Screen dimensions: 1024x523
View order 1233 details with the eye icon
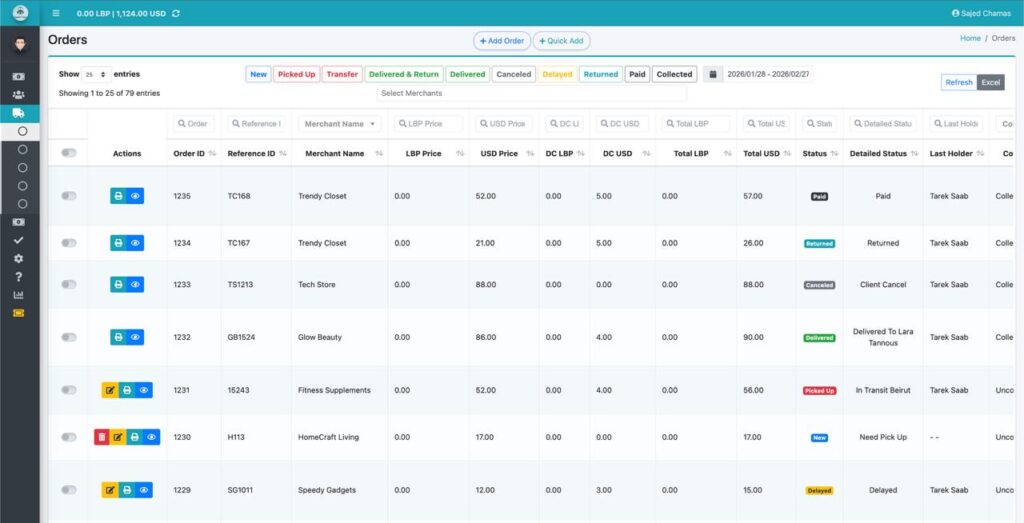[x=136, y=285]
